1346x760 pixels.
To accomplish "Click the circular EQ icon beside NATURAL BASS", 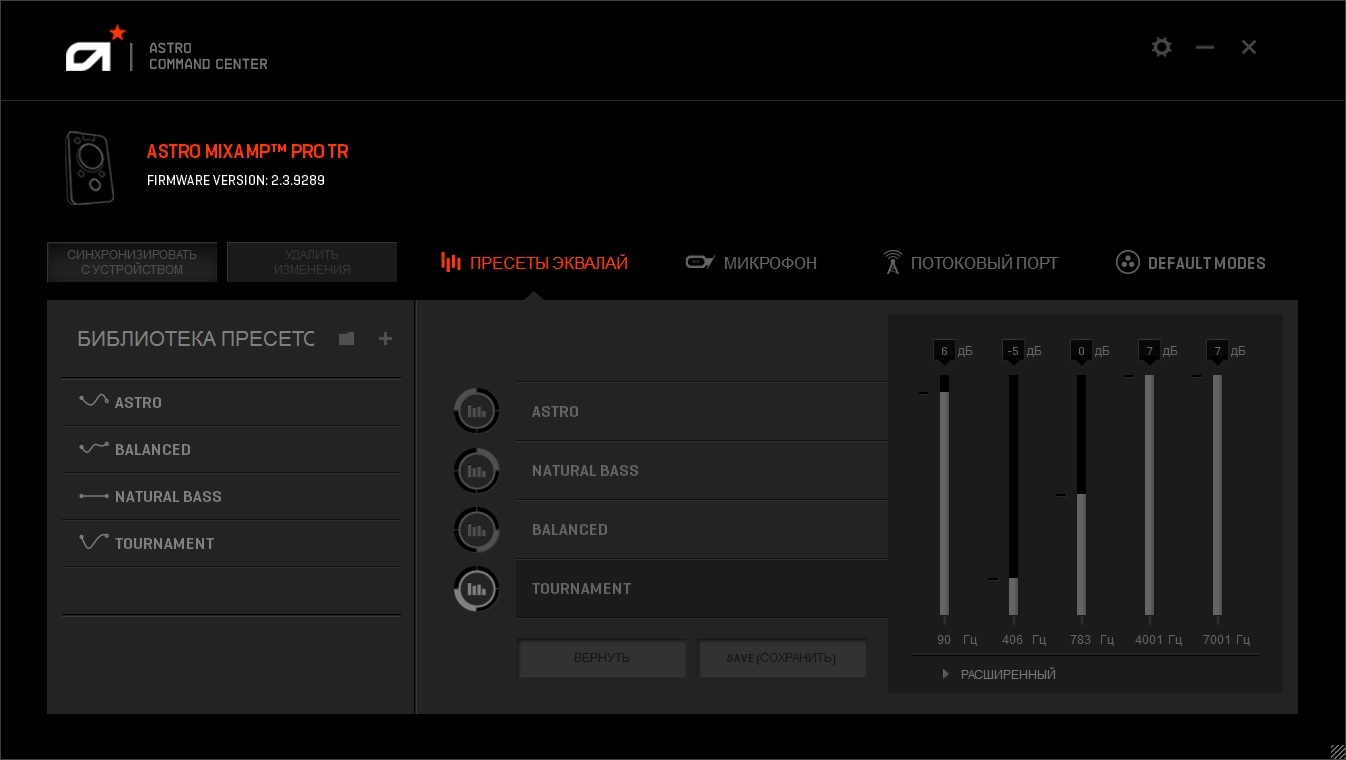I will click(476, 470).
